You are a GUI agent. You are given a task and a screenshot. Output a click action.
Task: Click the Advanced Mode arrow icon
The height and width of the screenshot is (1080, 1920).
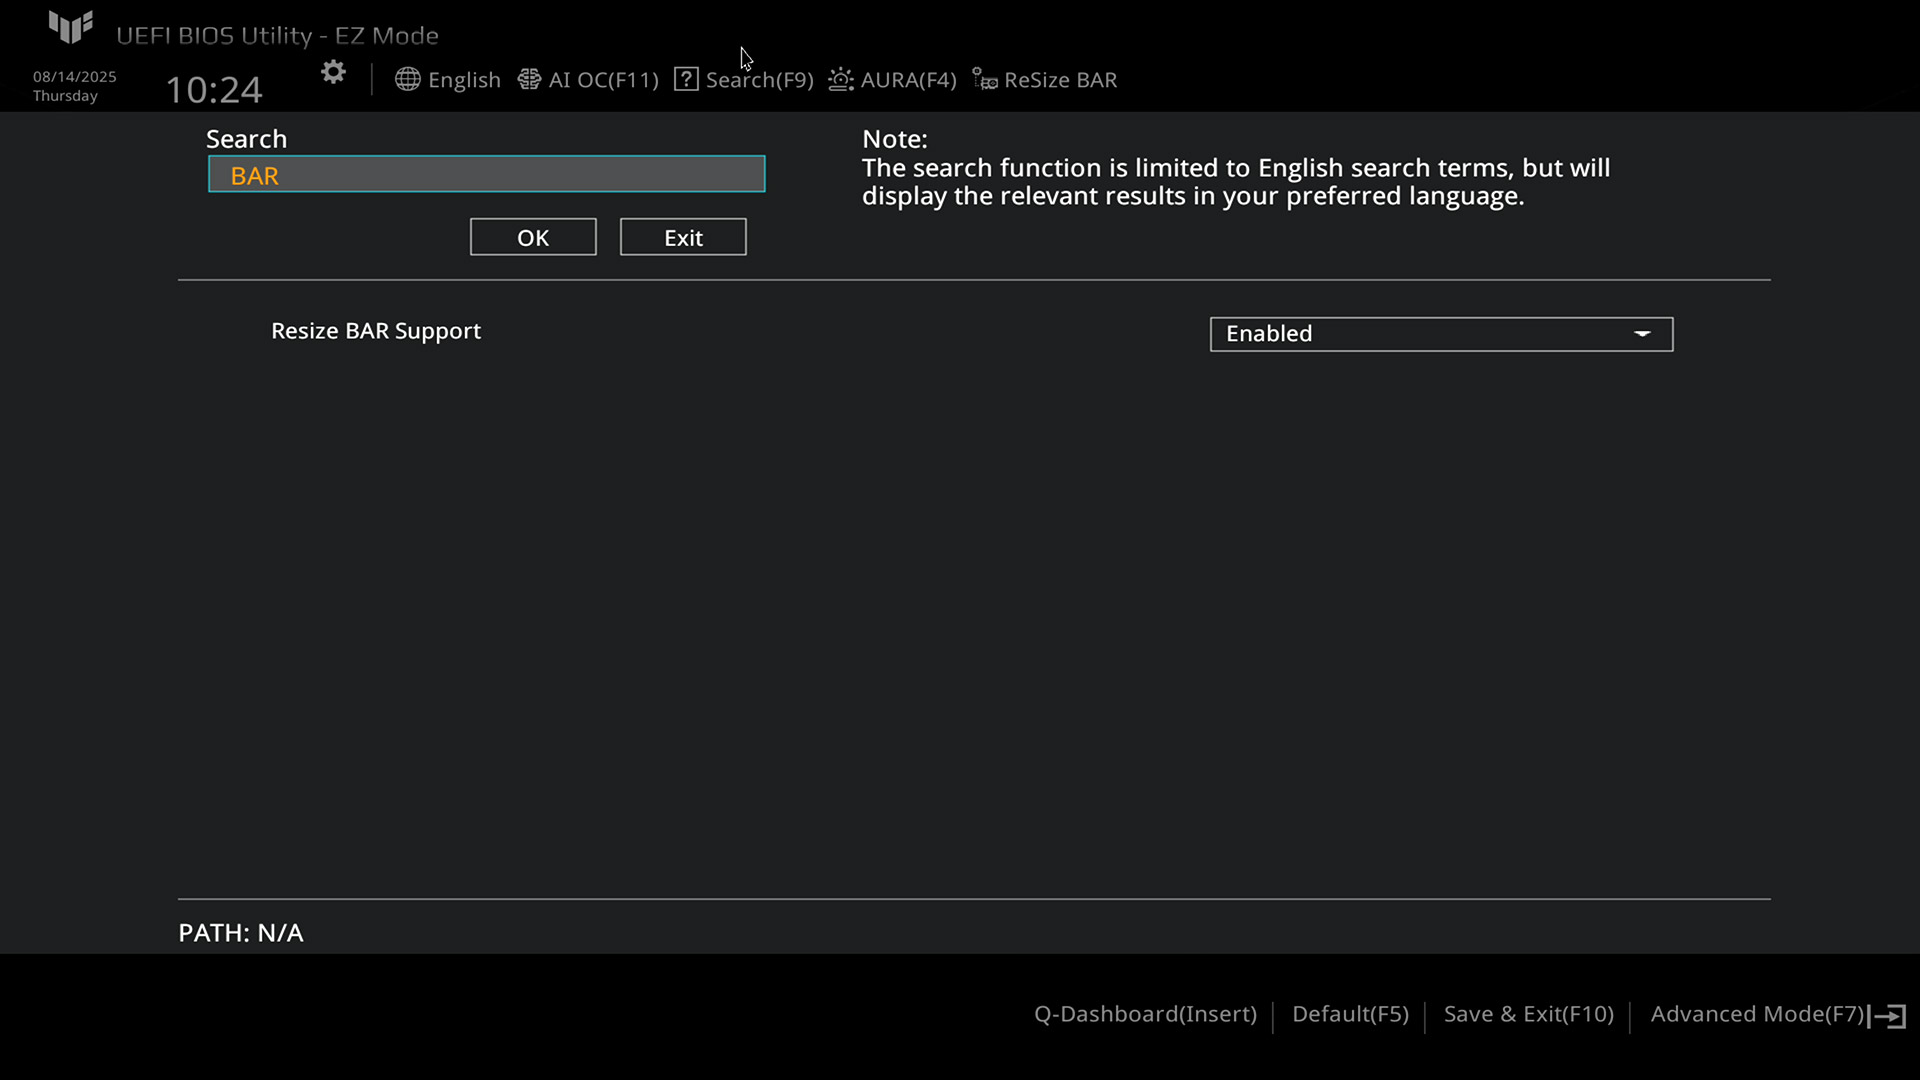[1888, 1016]
